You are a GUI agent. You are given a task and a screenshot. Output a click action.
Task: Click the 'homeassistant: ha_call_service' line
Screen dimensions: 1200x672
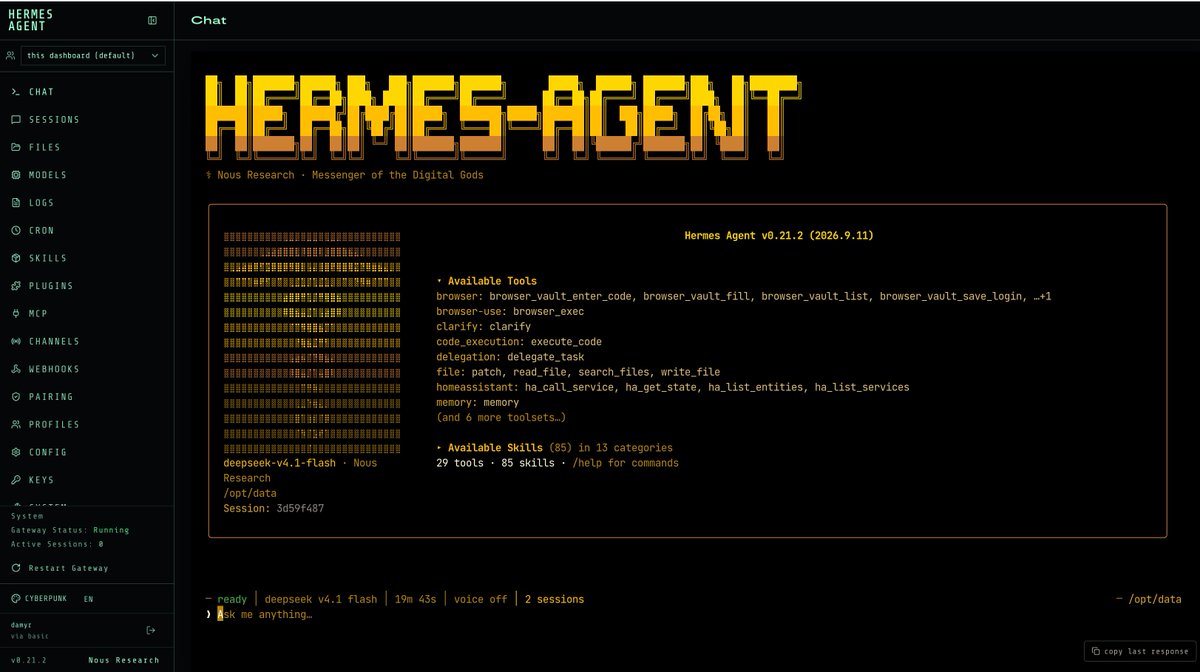(673, 387)
